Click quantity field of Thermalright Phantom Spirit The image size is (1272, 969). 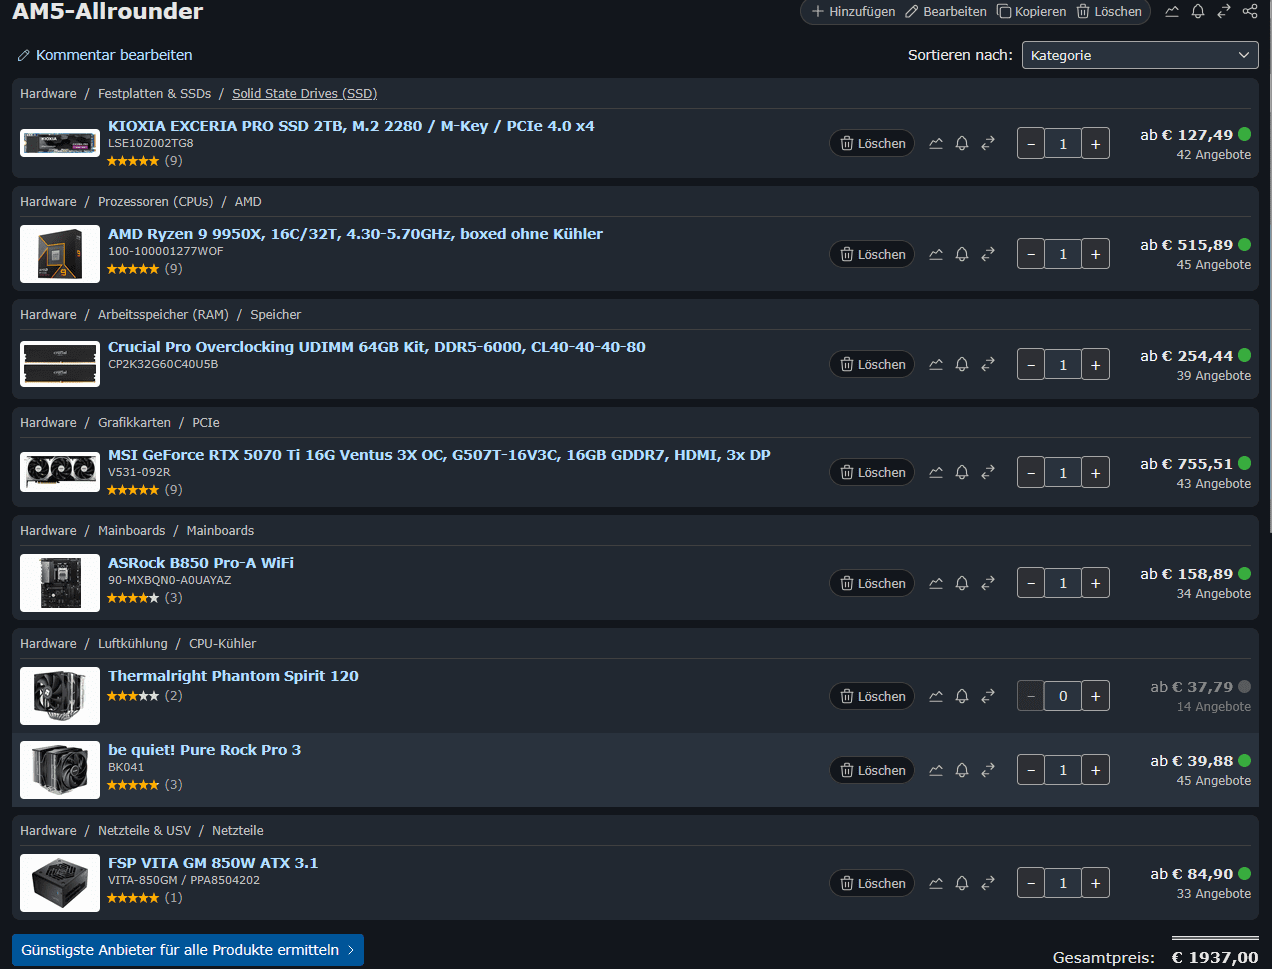pos(1063,696)
